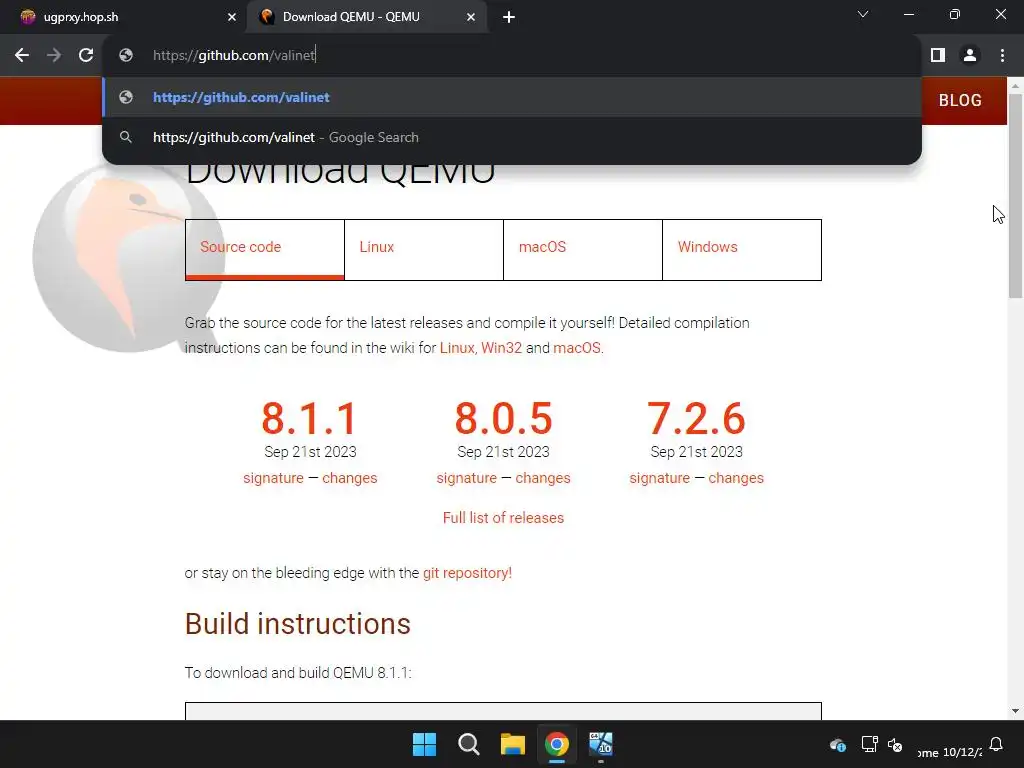This screenshot has width=1024, height=768.
Task: Click the page scrollbar thumb
Action: coord(1015,196)
